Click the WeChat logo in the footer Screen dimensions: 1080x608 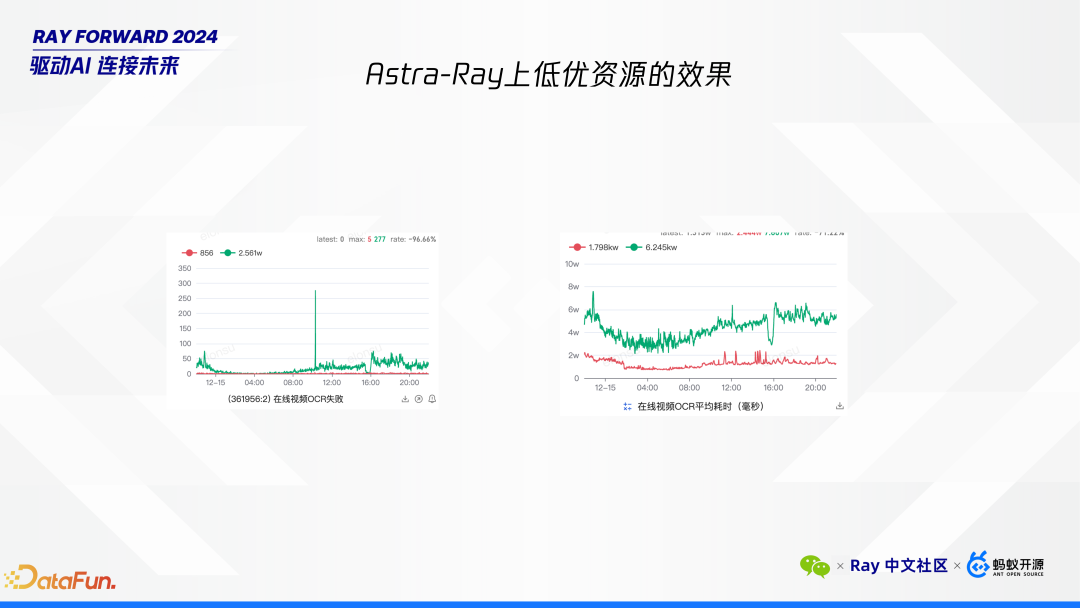tap(817, 565)
